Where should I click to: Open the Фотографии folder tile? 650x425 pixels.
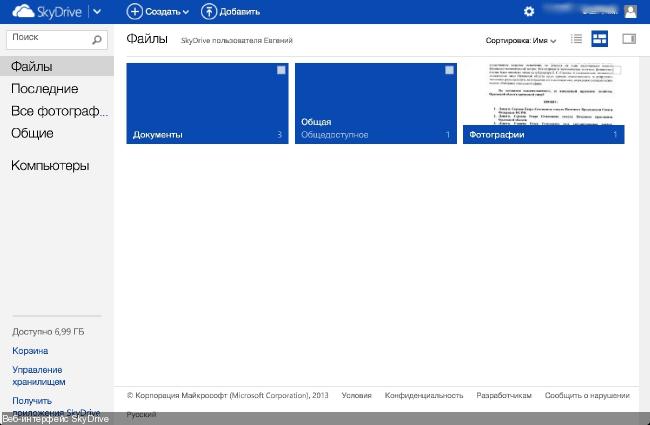pyautogui.click(x=543, y=104)
